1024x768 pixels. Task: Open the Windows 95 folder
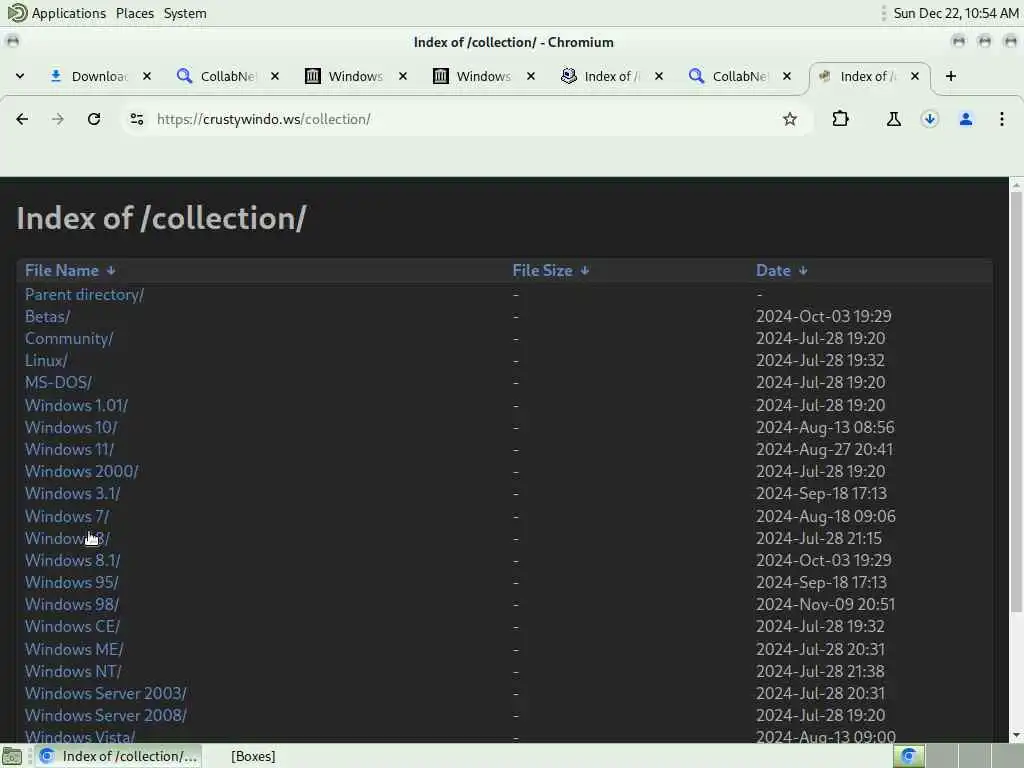coord(72,583)
